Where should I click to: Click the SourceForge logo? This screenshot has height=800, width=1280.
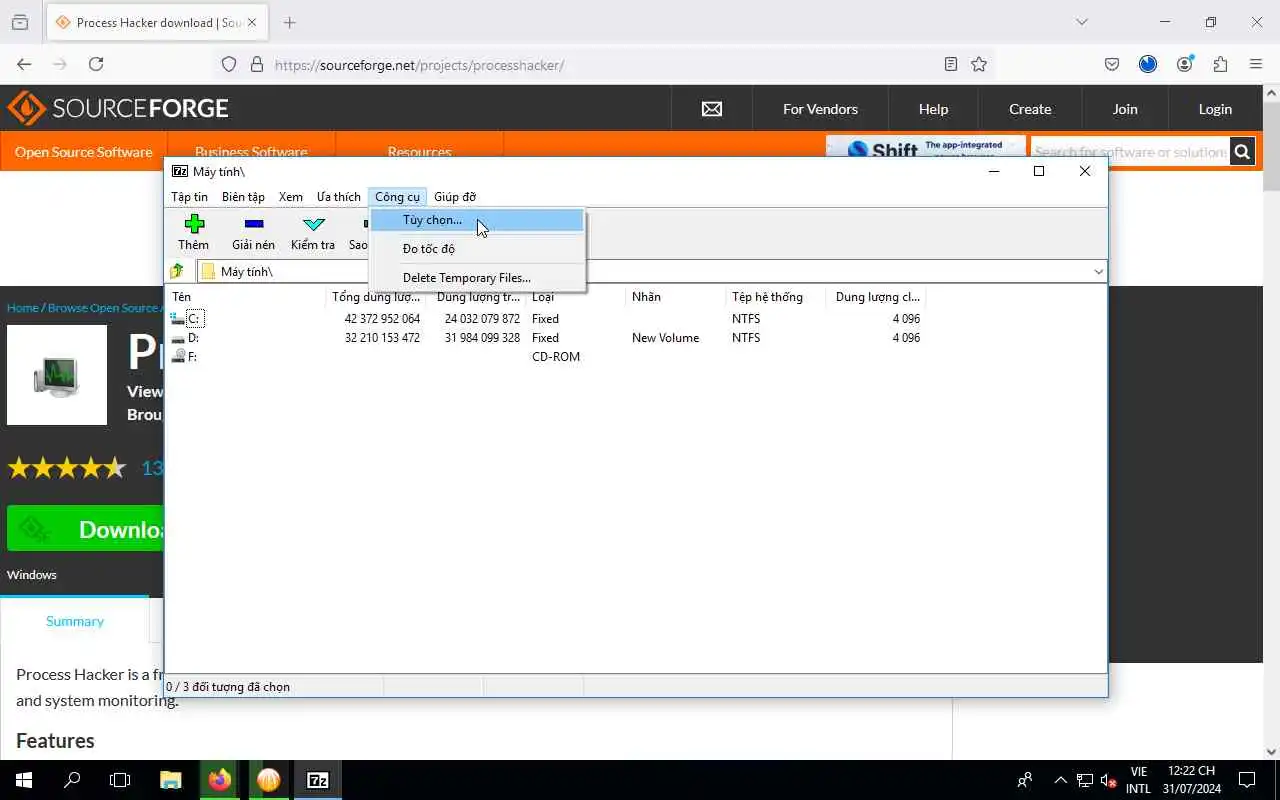coord(118,108)
